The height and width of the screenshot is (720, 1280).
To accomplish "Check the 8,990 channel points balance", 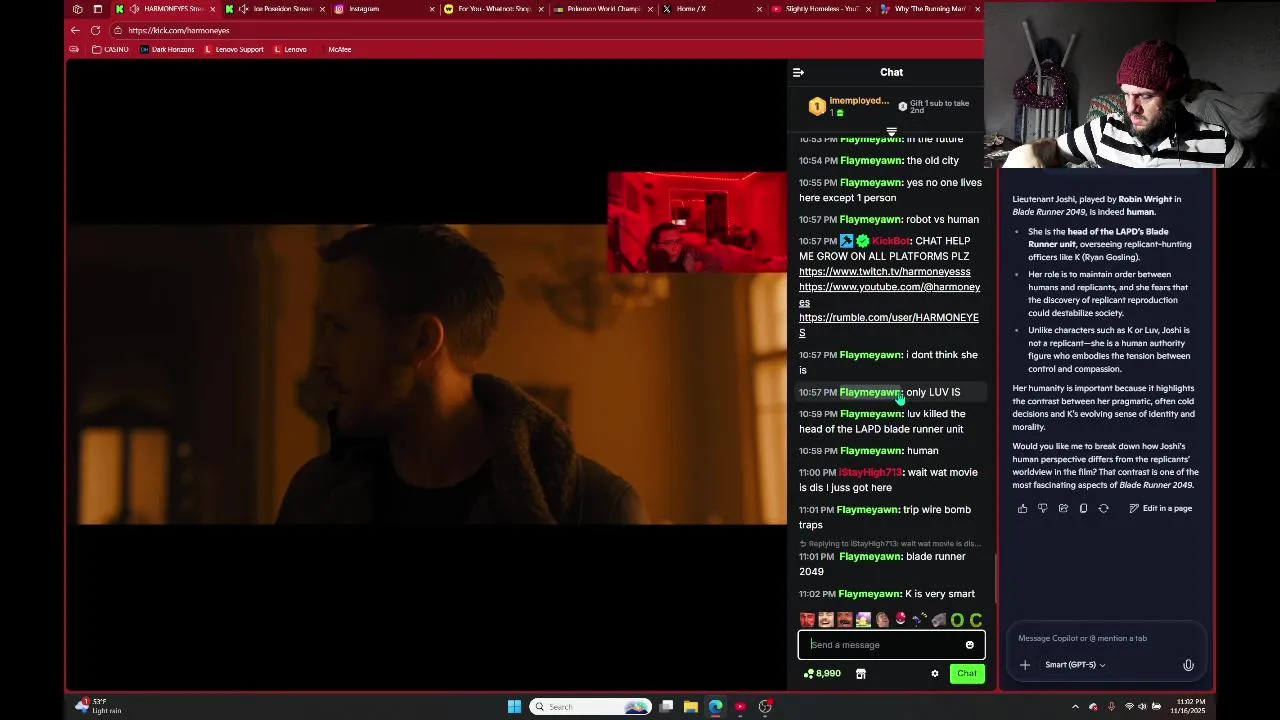I will pos(822,674).
